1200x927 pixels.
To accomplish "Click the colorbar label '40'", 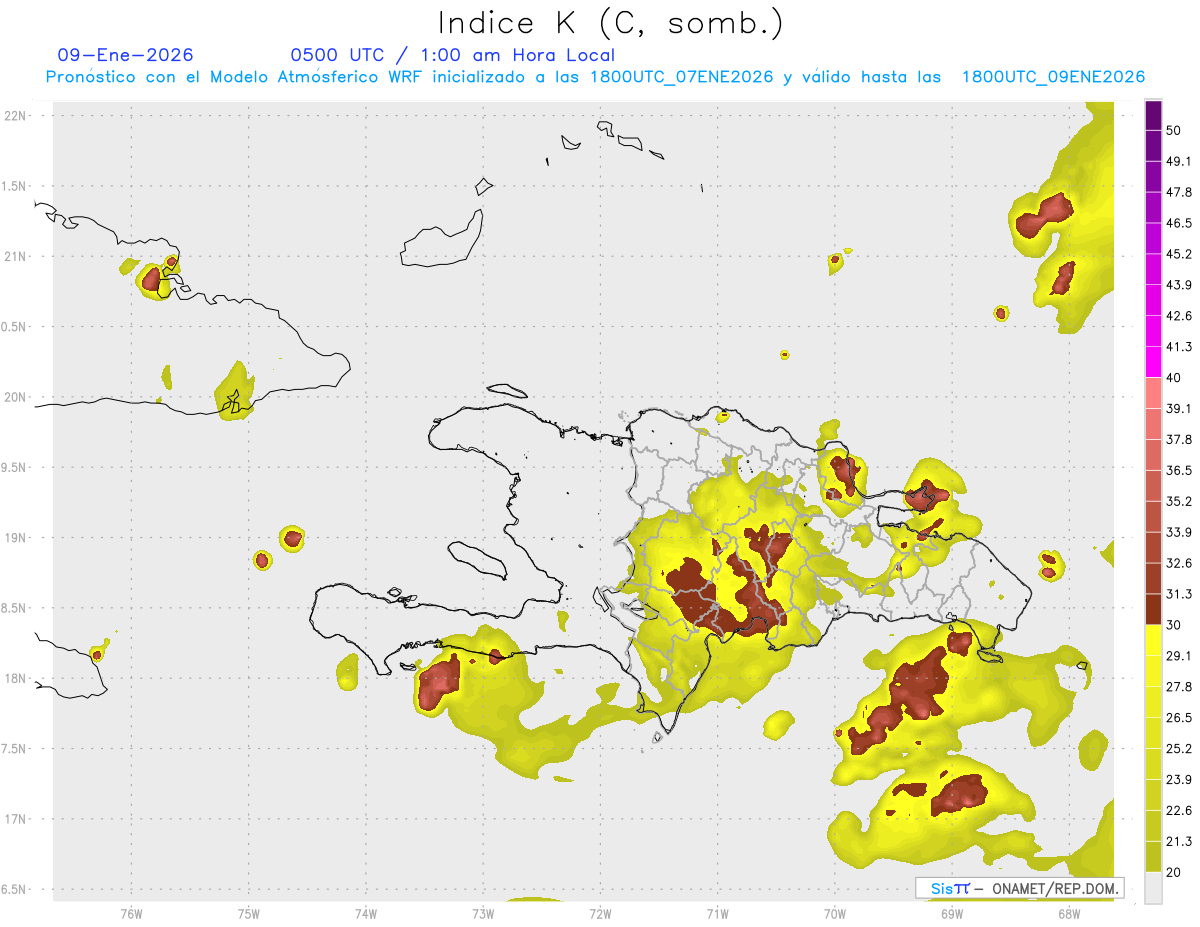I will point(1174,378).
